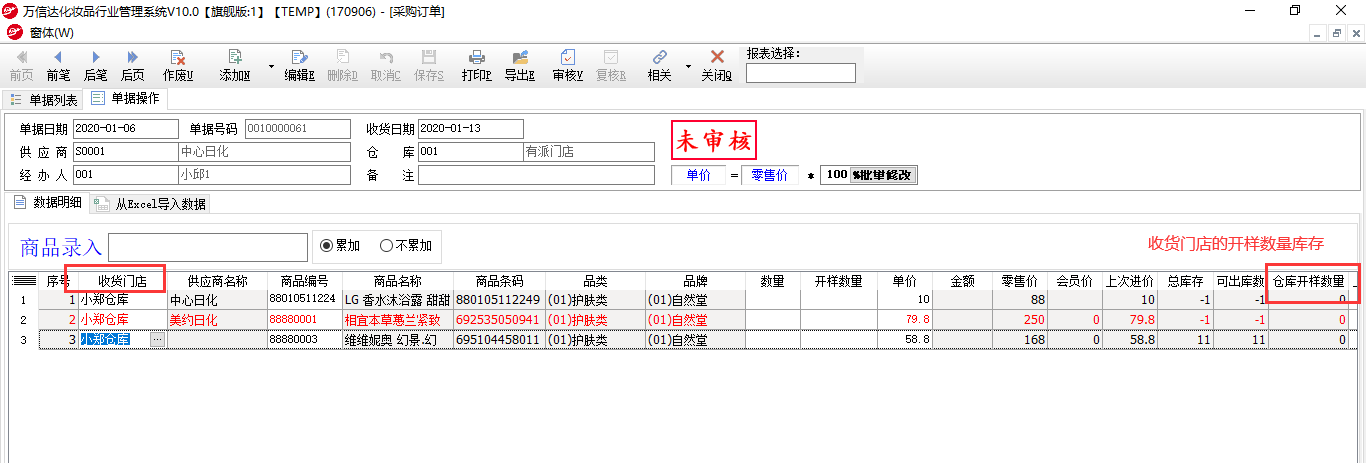Click supplier code field S0001
This screenshot has width=1366, height=463.
[x=124, y=152]
